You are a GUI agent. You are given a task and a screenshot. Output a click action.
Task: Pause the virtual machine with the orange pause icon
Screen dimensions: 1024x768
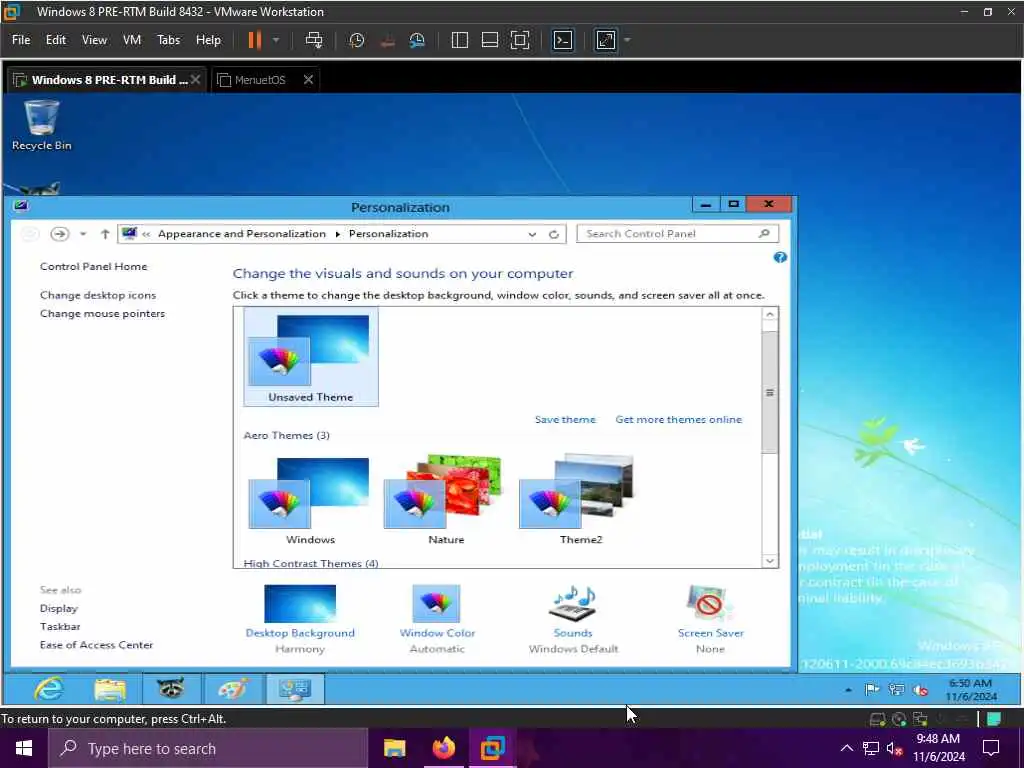pos(255,40)
